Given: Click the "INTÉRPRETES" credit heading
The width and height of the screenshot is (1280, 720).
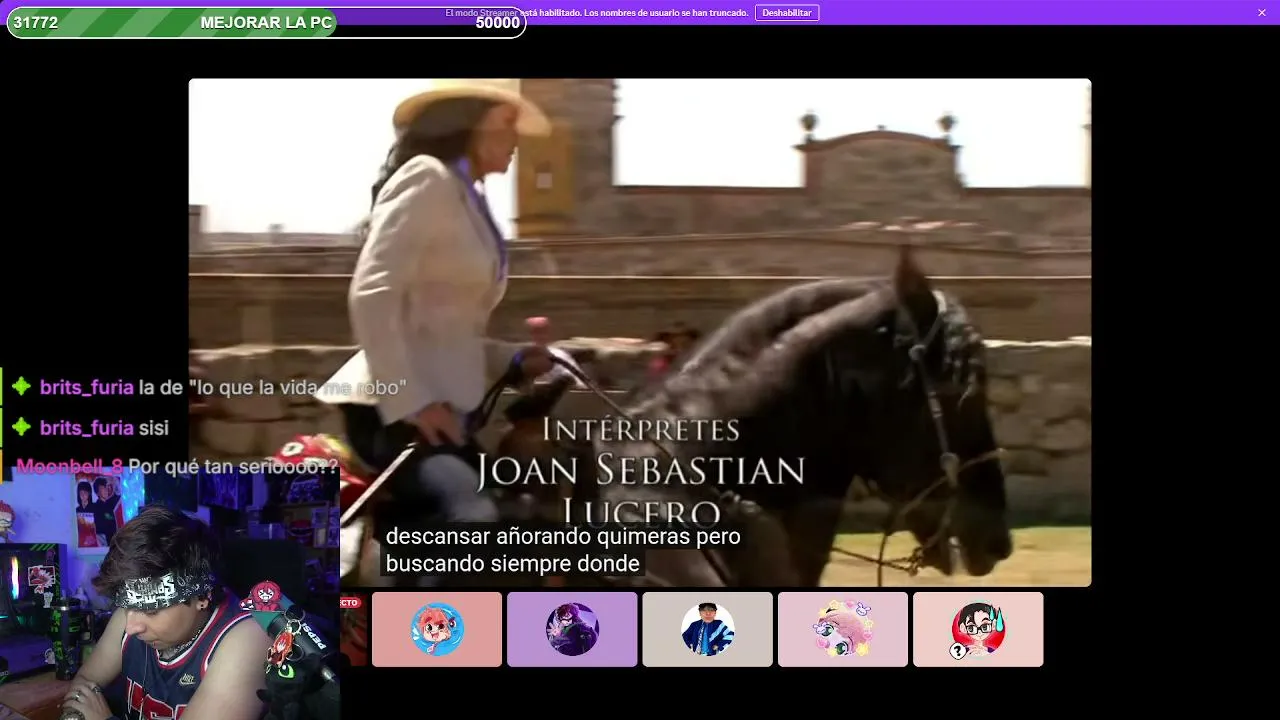Looking at the screenshot, I should 641,429.
